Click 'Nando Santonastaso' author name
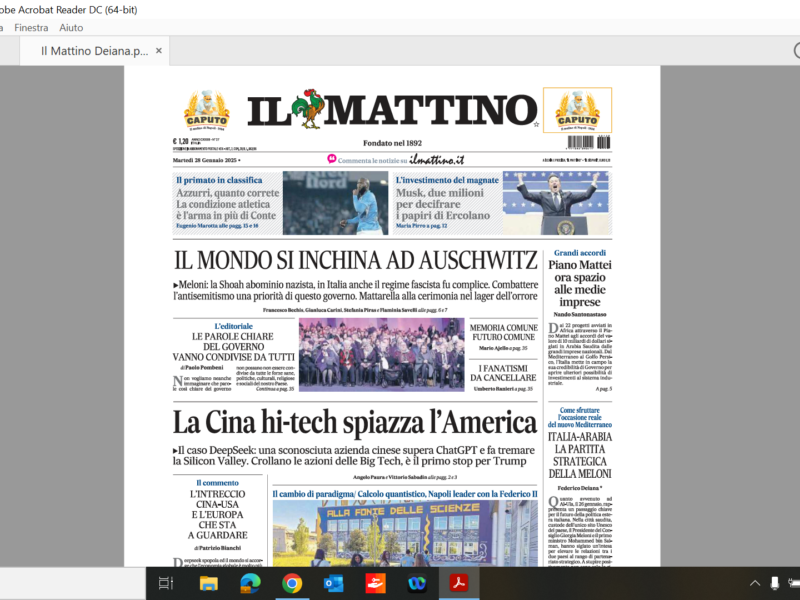800x600 pixels. (x=580, y=314)
